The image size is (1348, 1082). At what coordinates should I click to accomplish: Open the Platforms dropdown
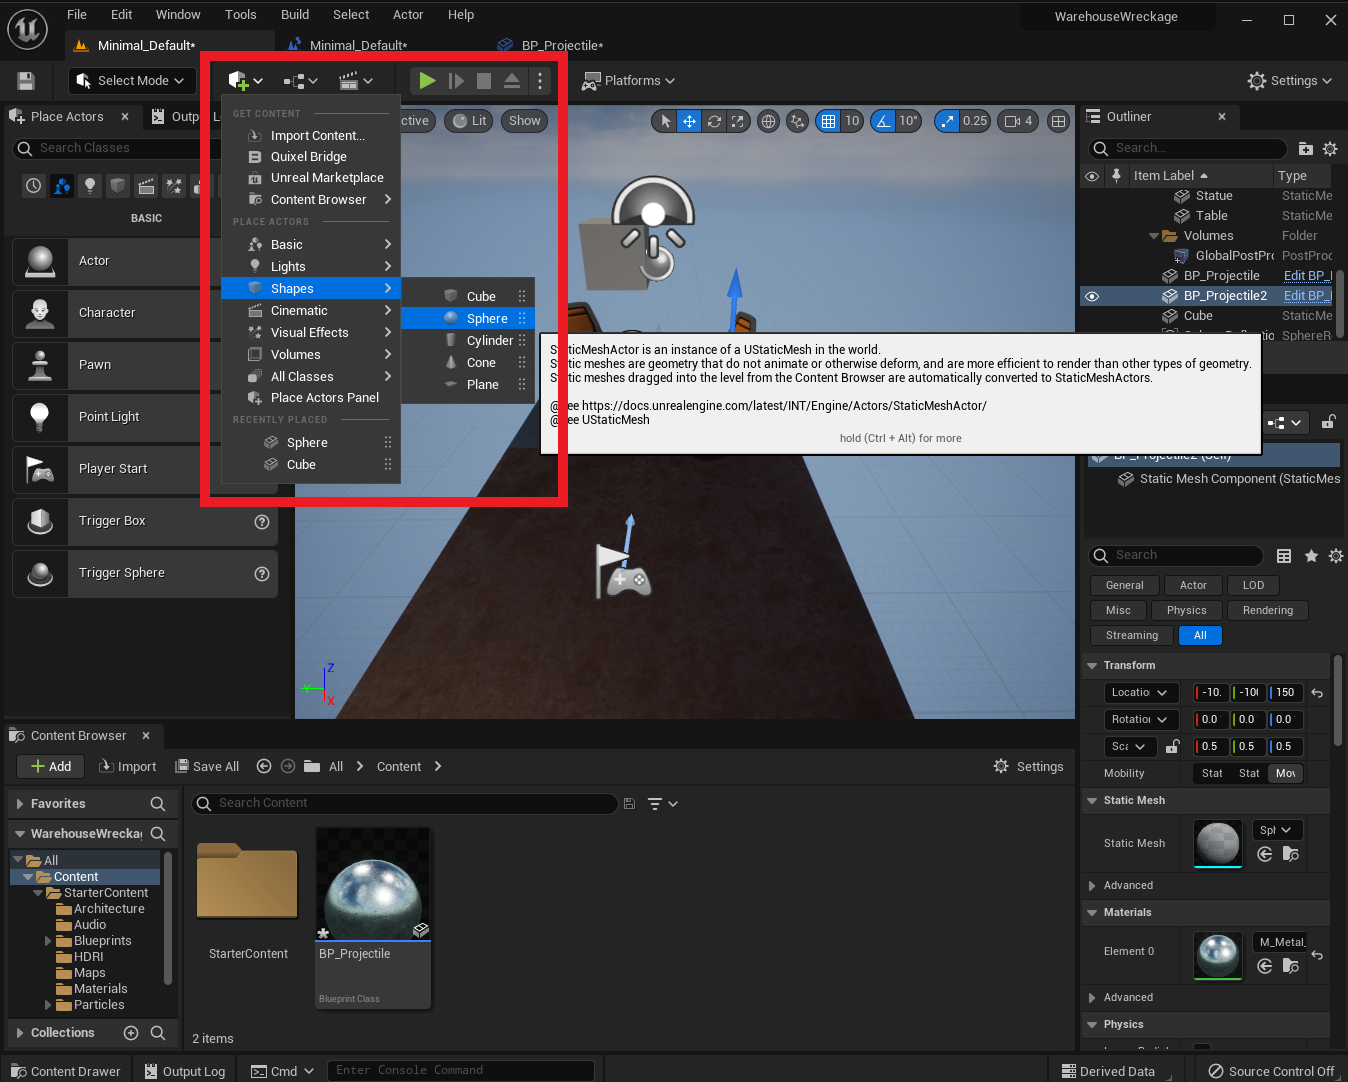629,81
